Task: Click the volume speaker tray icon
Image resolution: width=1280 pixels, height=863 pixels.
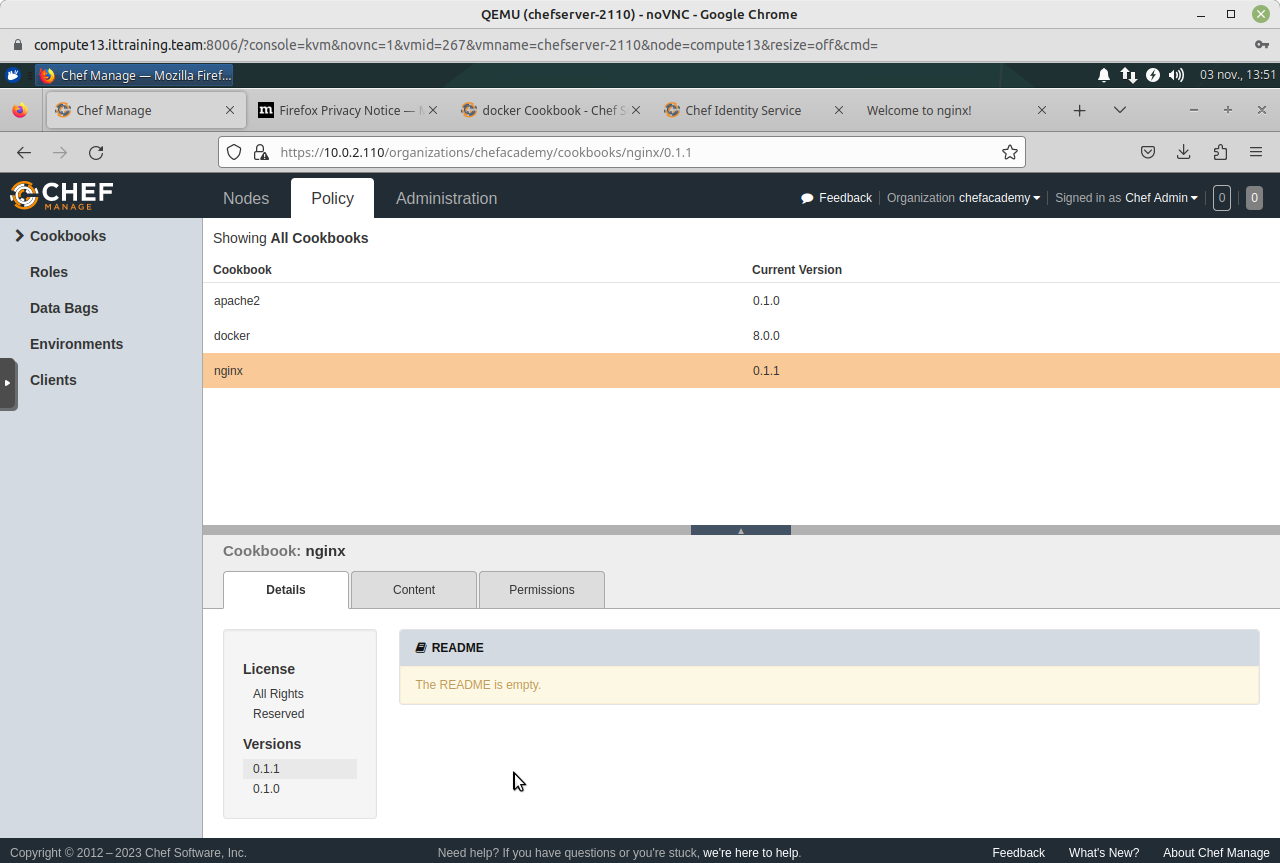Action: 1176,75
